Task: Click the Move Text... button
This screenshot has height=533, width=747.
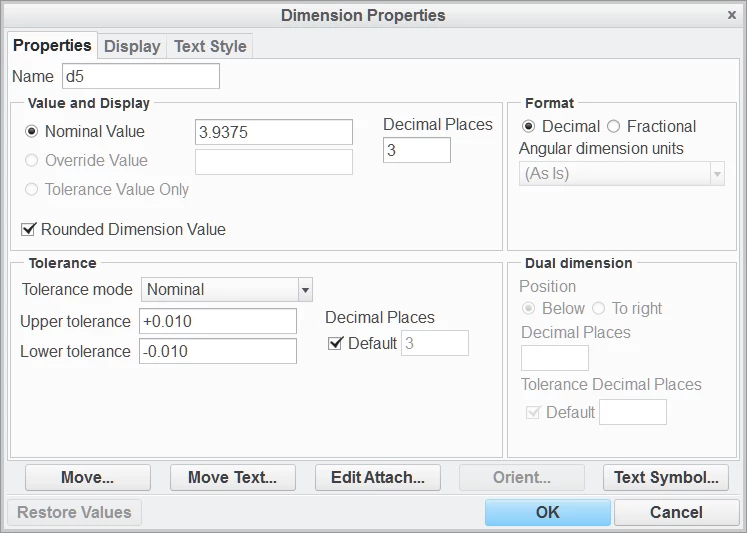Action: point(232,477)
